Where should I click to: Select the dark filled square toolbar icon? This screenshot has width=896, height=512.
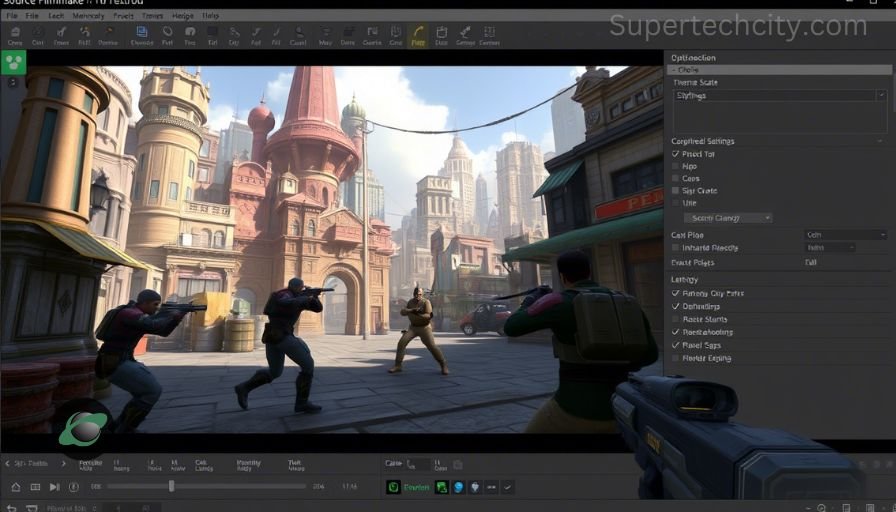212,31
